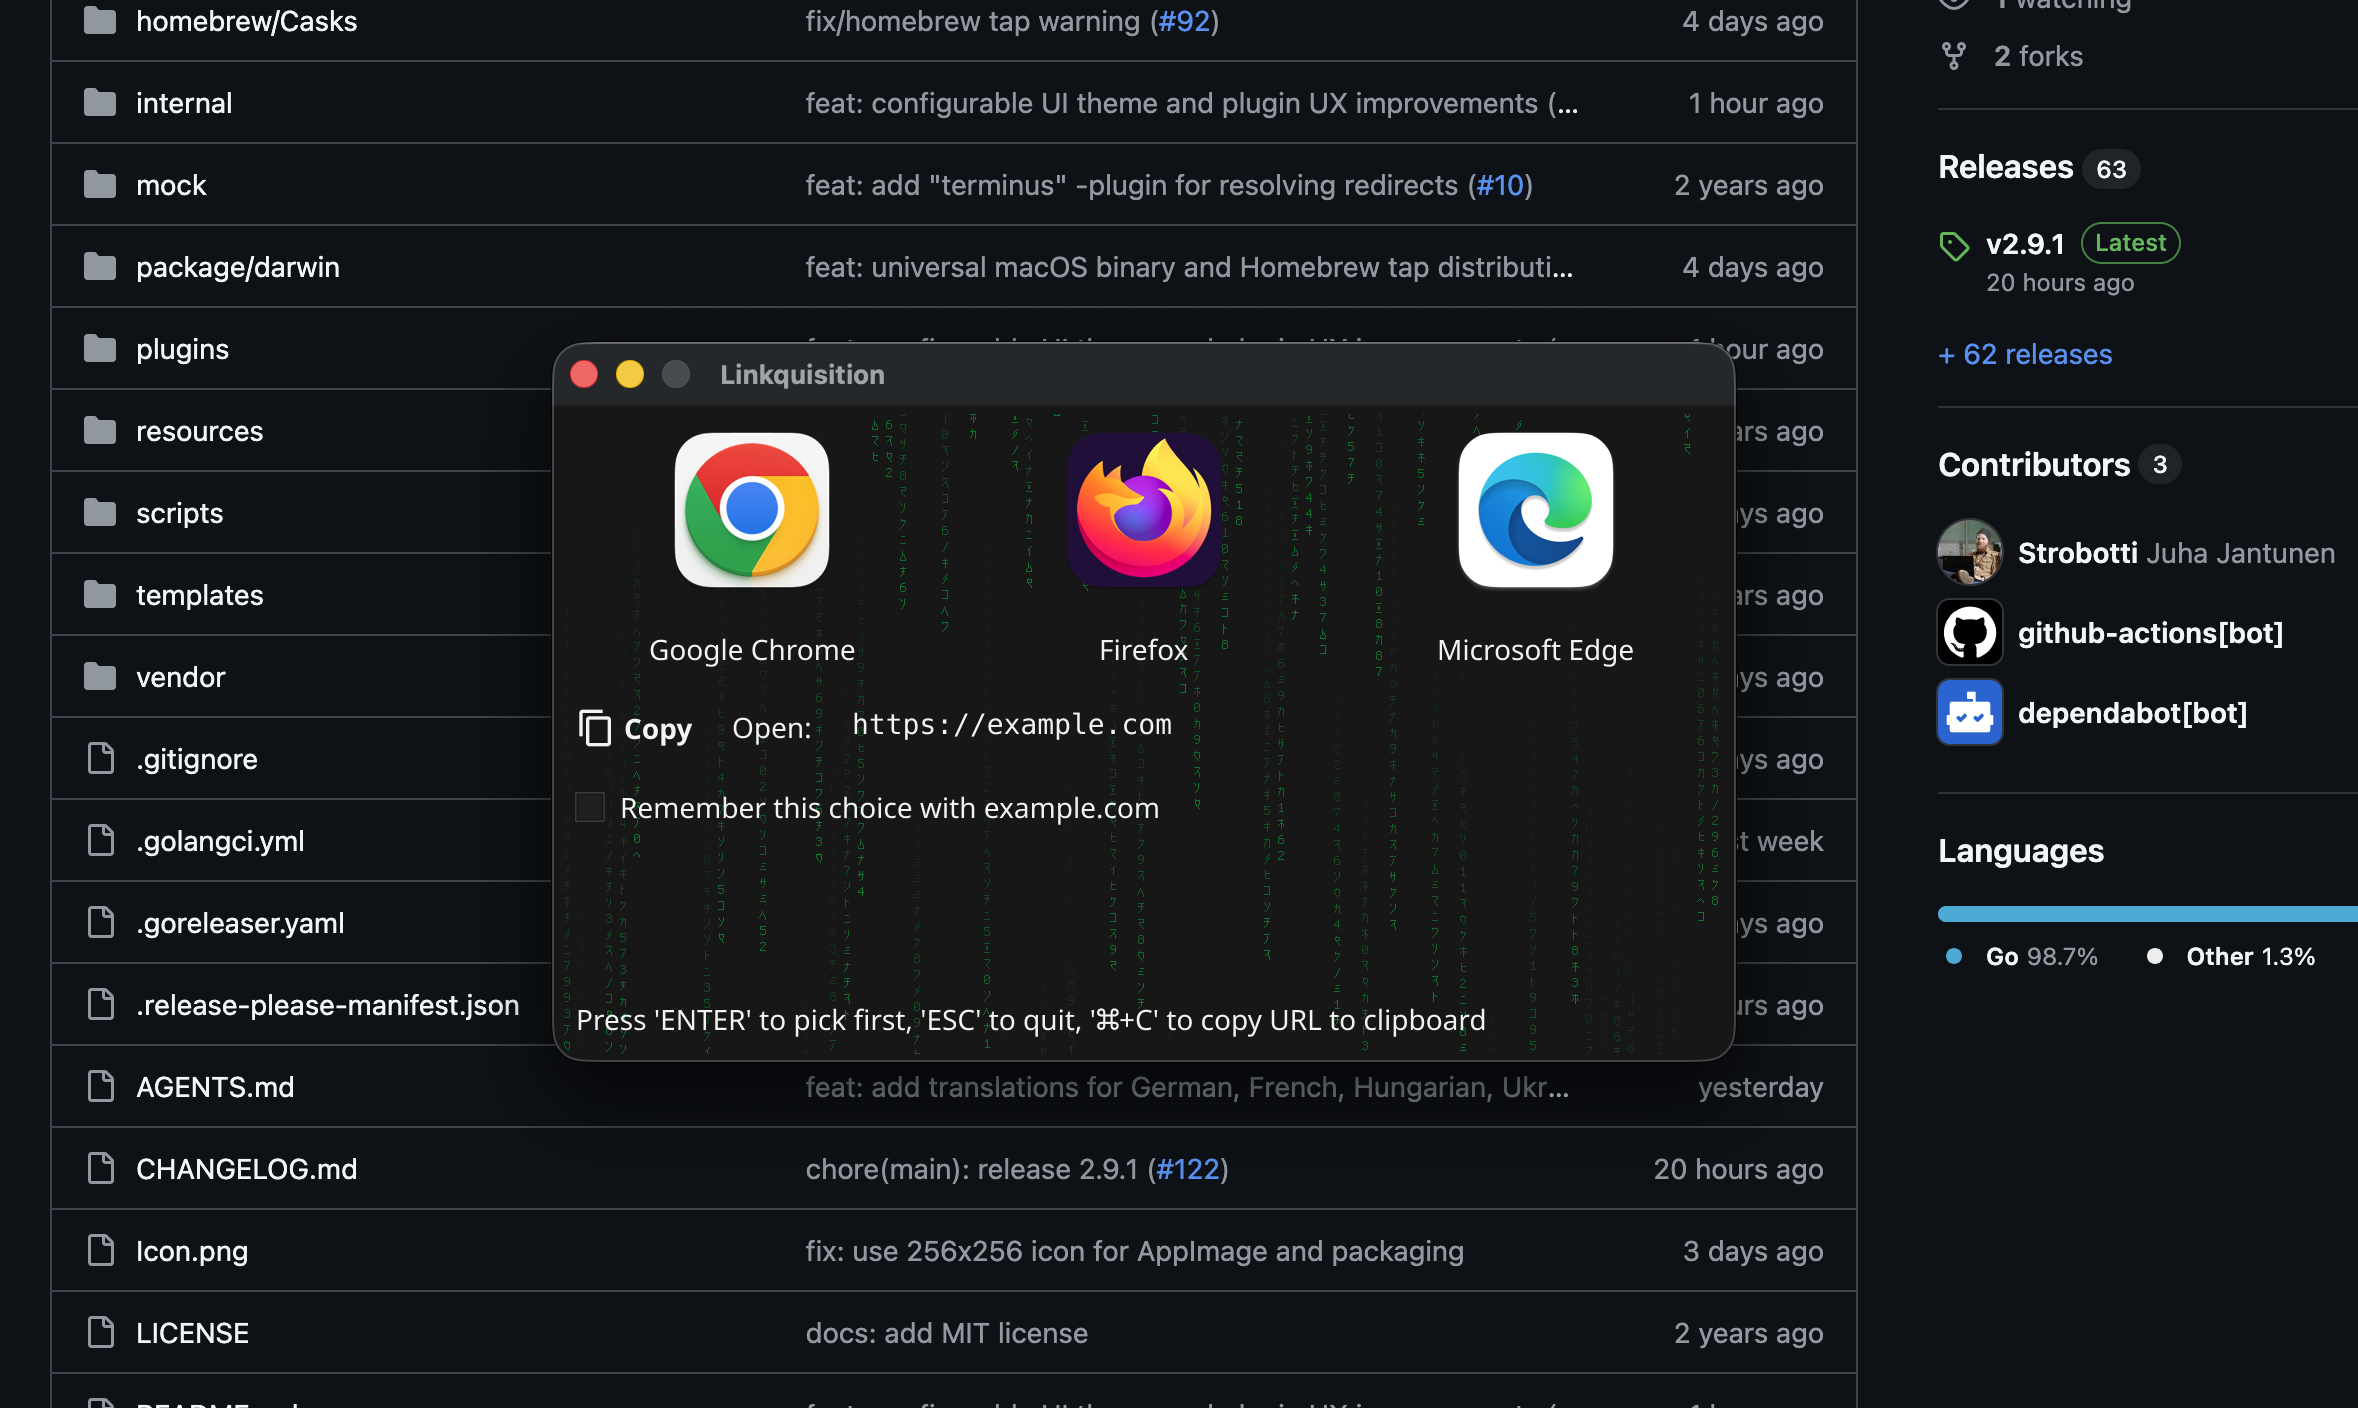Open the dependabot[bot] avatar icon

tap(1970, 712)
